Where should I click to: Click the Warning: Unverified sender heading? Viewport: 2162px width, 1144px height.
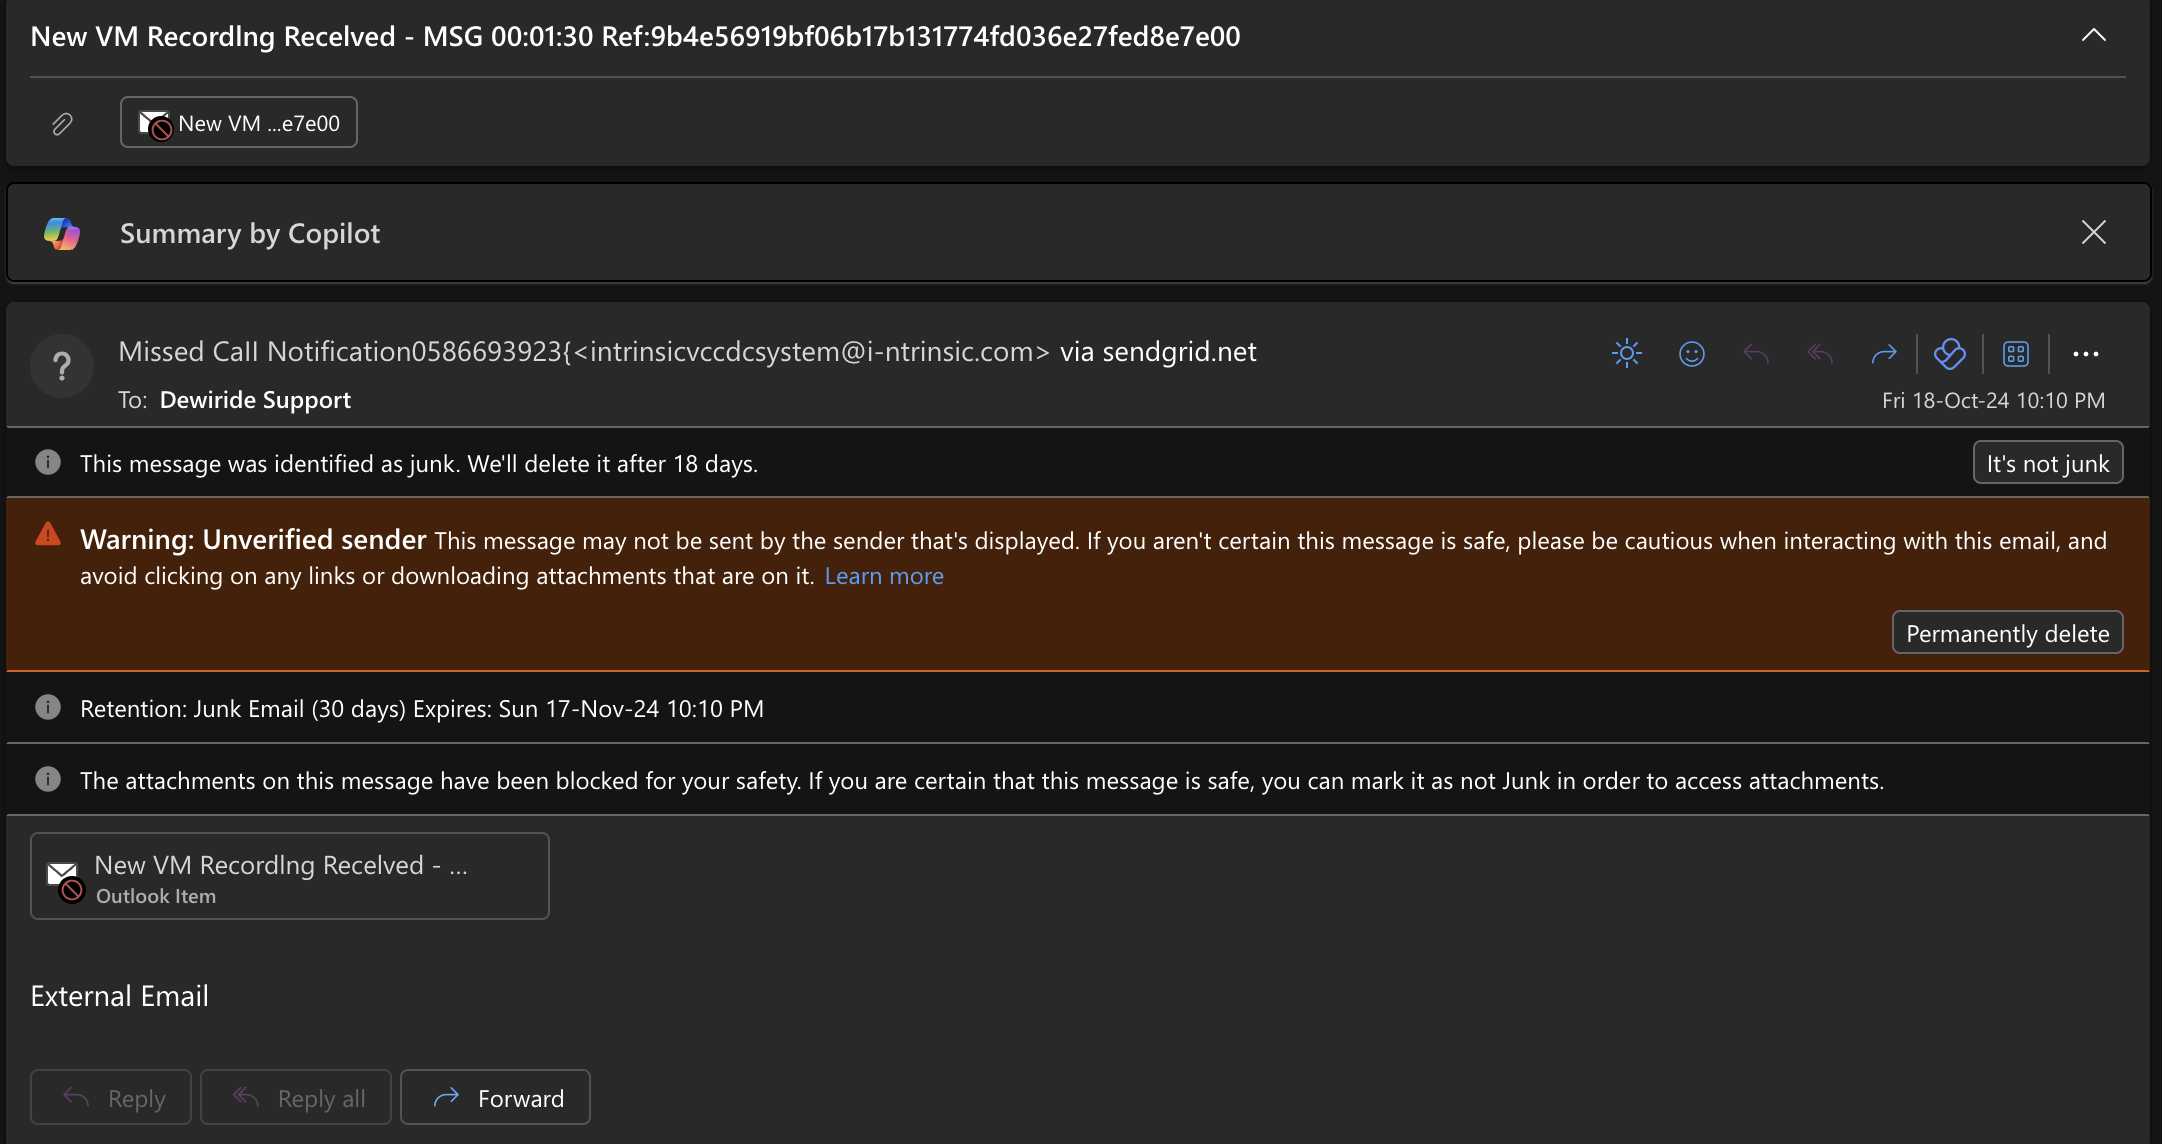253,540
